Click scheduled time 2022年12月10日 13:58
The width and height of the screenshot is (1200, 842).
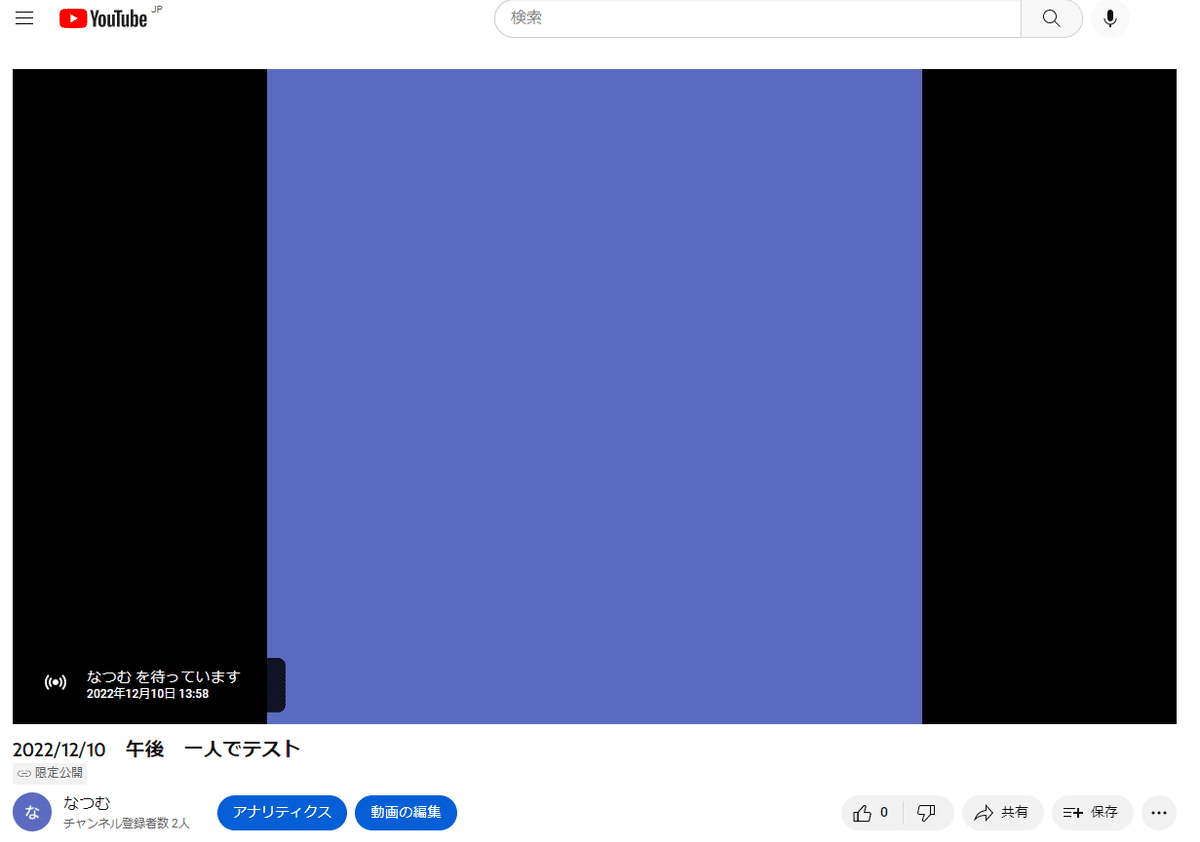coord(148,693)
